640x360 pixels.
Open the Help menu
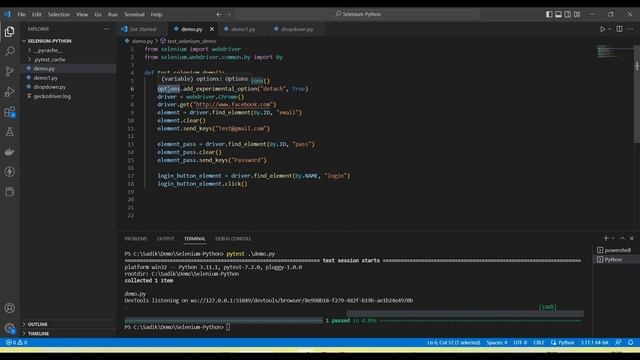point(156,14)
